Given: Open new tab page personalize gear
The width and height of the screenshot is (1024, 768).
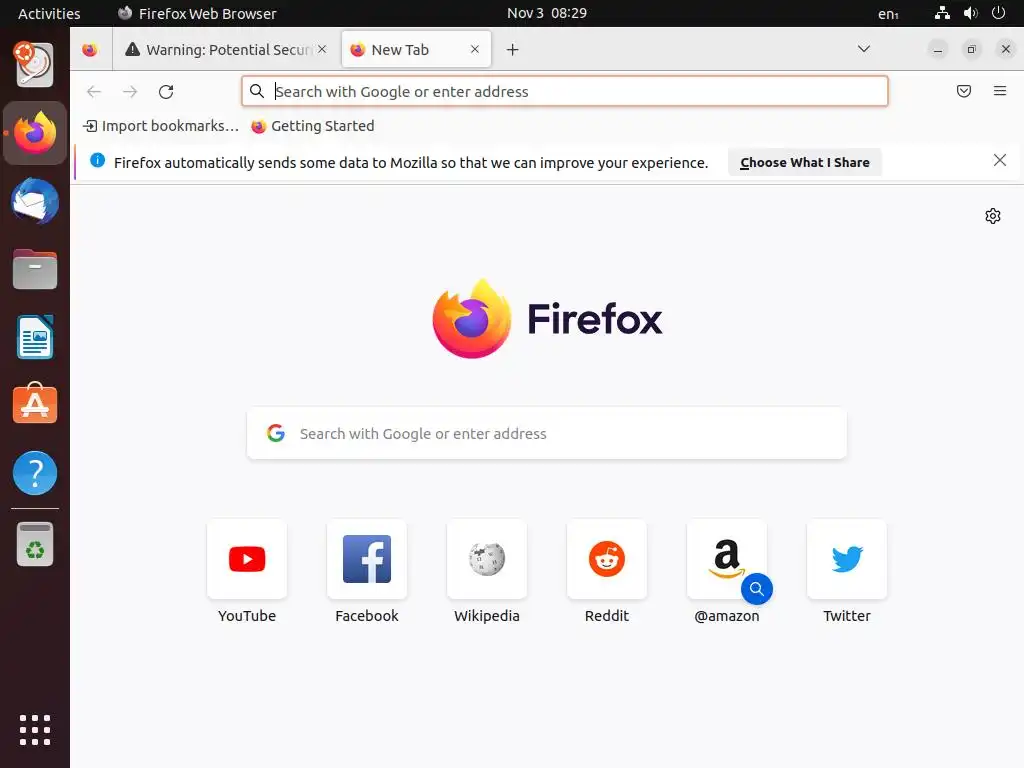Looking at the screenshot, I should click(993, 216).
